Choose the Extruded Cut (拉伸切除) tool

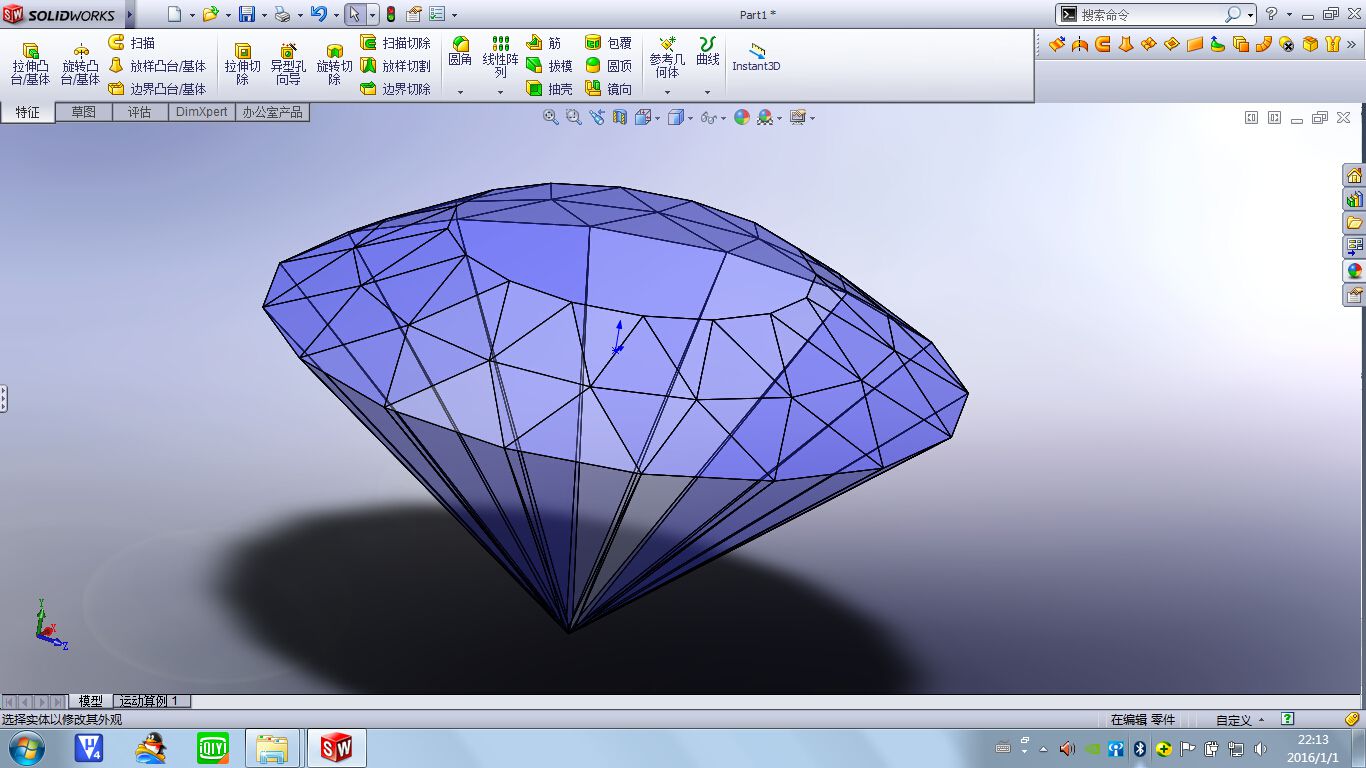pos(242,64)
